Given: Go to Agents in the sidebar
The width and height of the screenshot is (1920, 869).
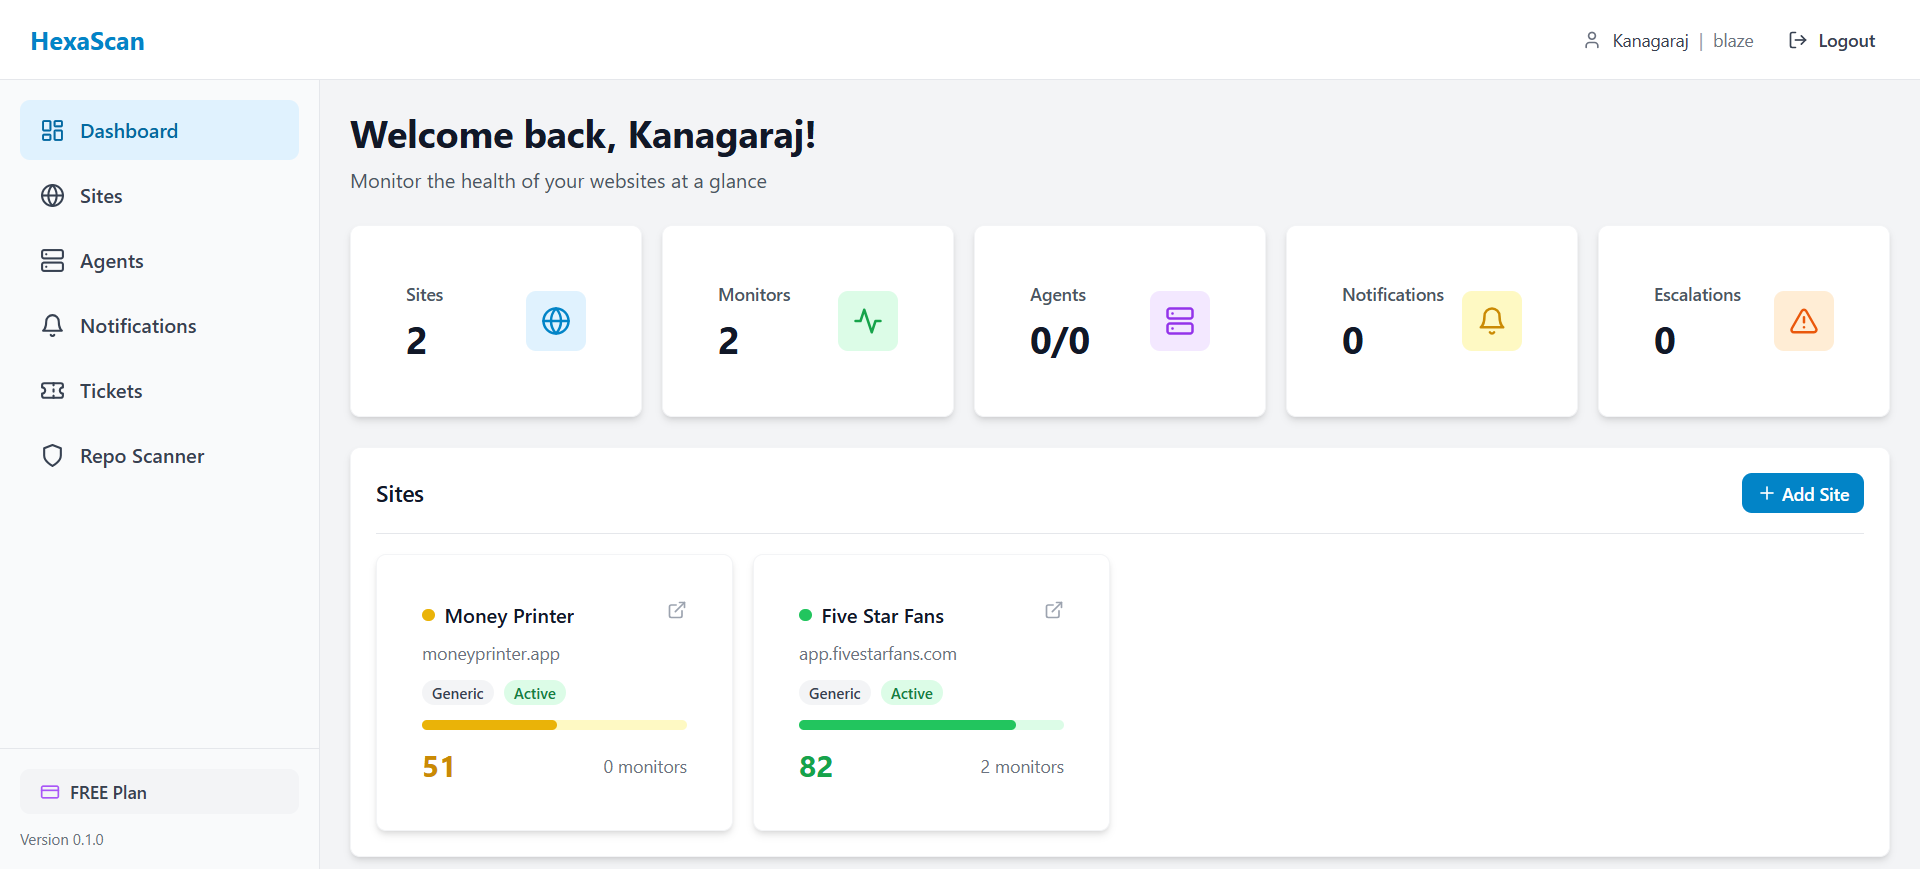Looking at the screenshot, I should click(111, 261).
